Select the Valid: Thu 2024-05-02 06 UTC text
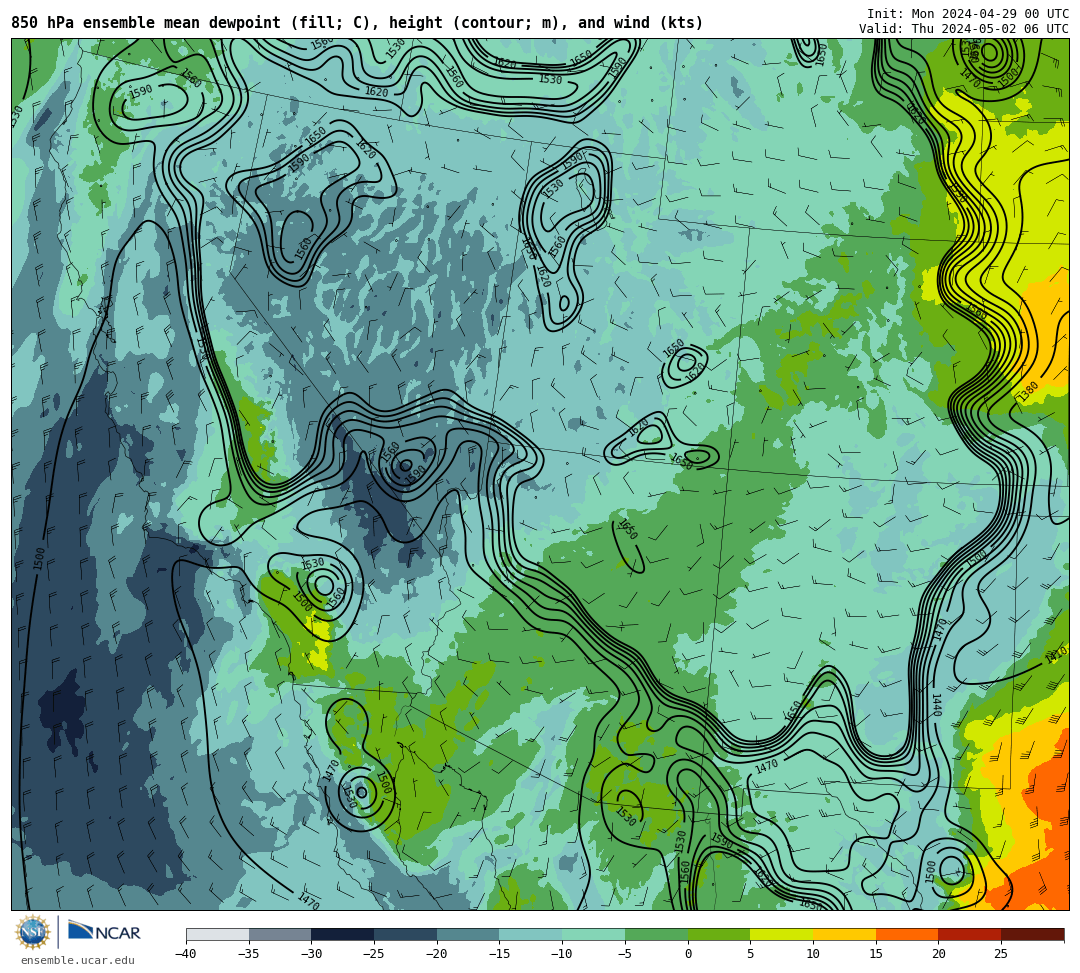This screenshot has height=973, width=1080. (x=964, y=29)
